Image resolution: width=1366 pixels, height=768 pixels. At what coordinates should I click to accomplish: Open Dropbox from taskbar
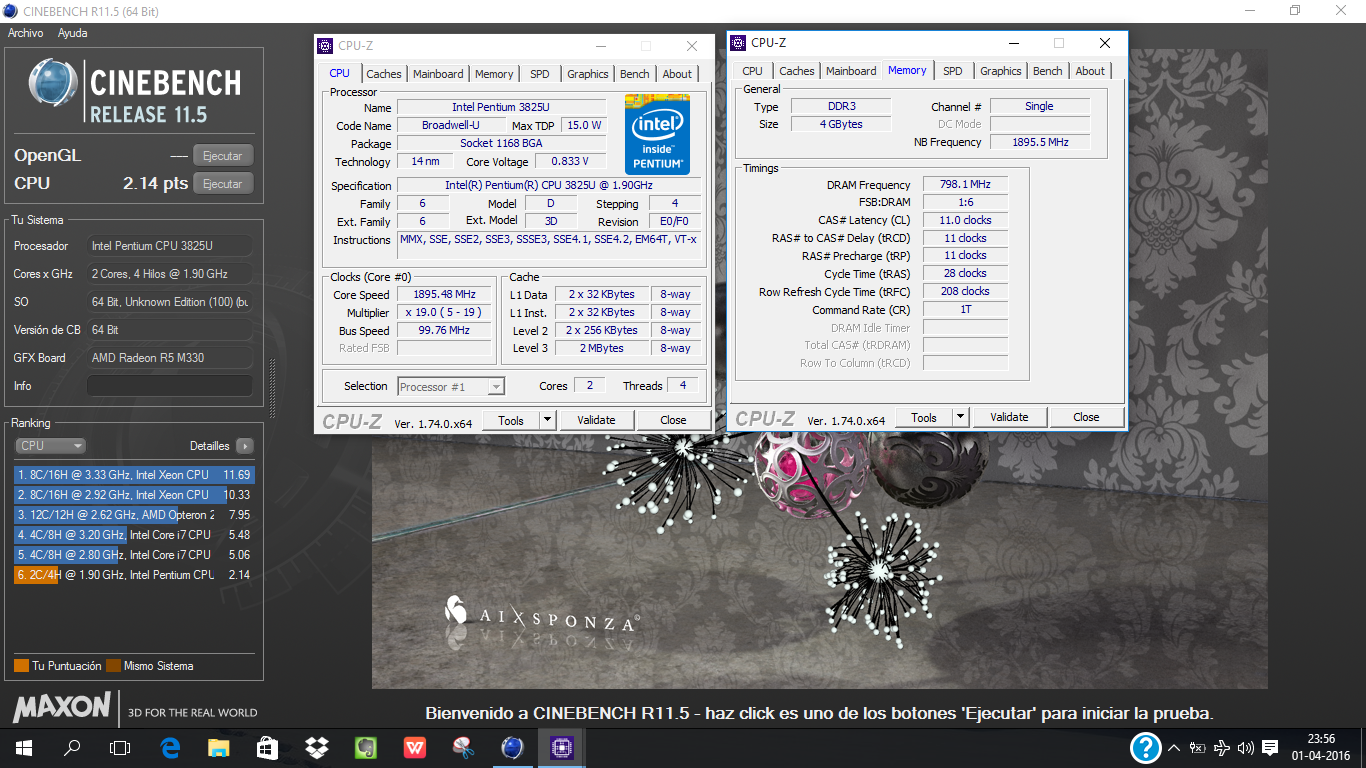click(x=317, y=747)
